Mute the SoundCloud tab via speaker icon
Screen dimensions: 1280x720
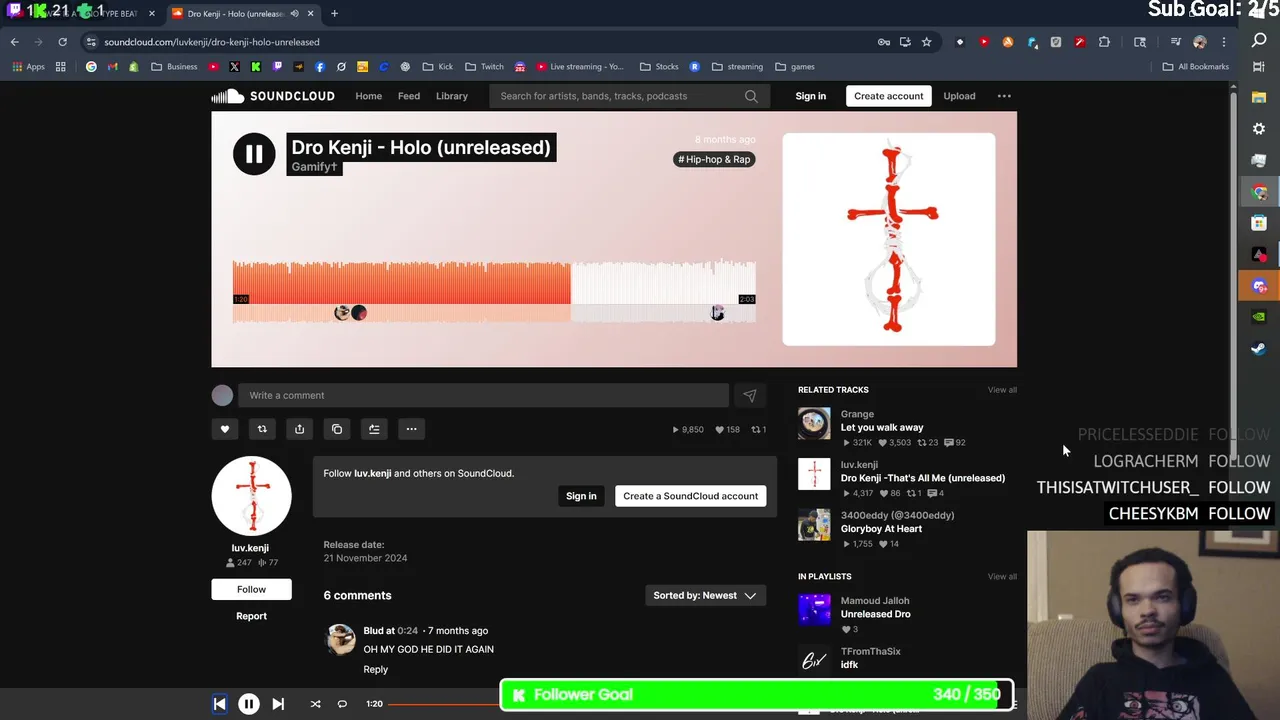click(x=294, y=13)
